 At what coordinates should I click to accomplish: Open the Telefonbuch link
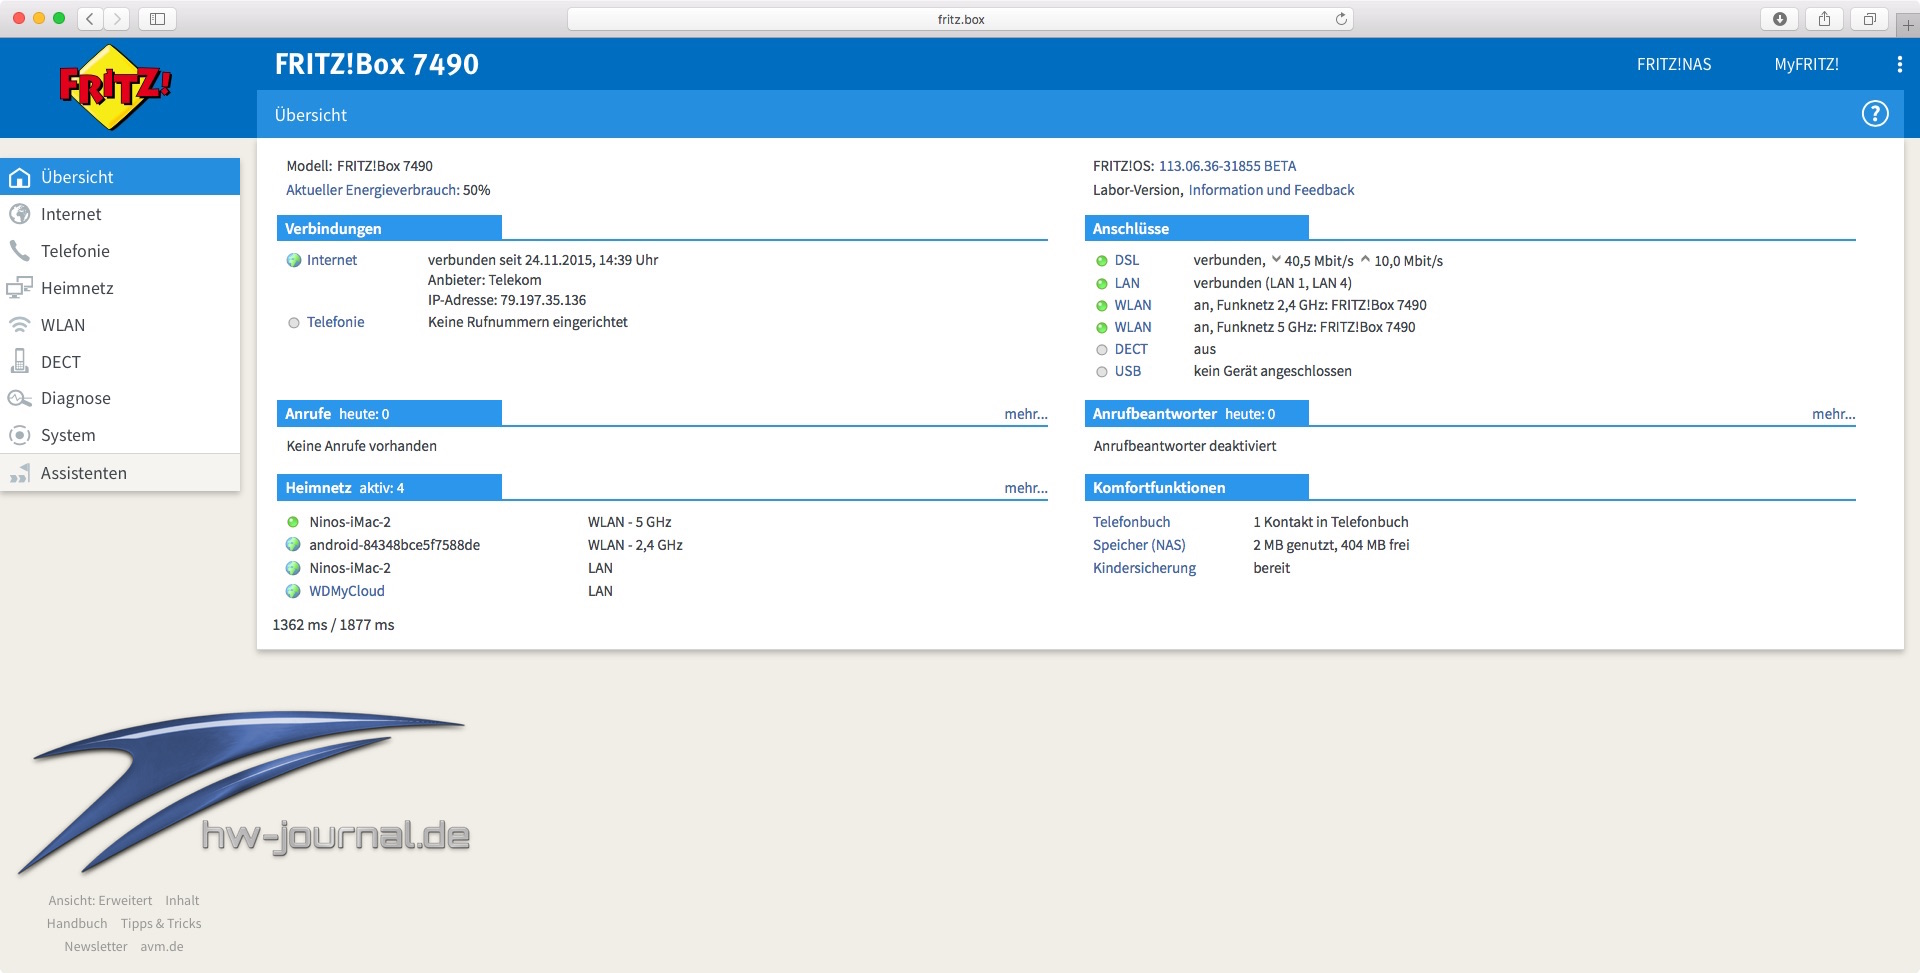pos(1131,522)
